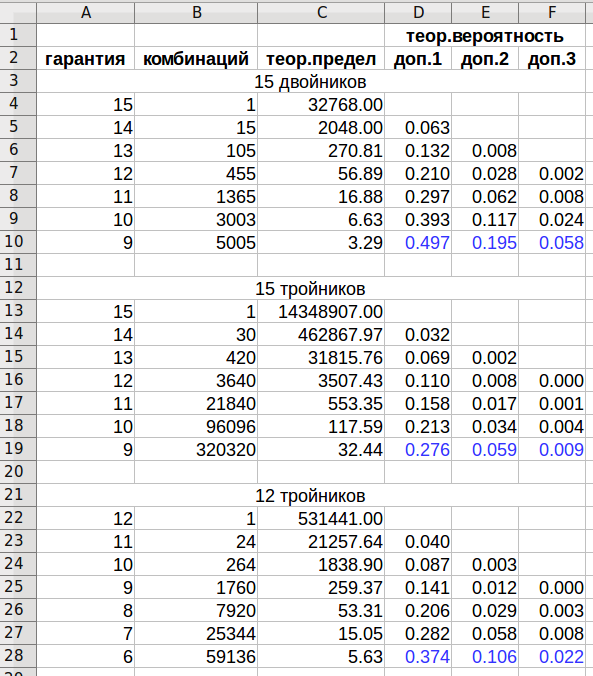Click the '12 тройников' section title
Image resolution: width=593 pixels, height=676 pixels.
click(311, 495)
